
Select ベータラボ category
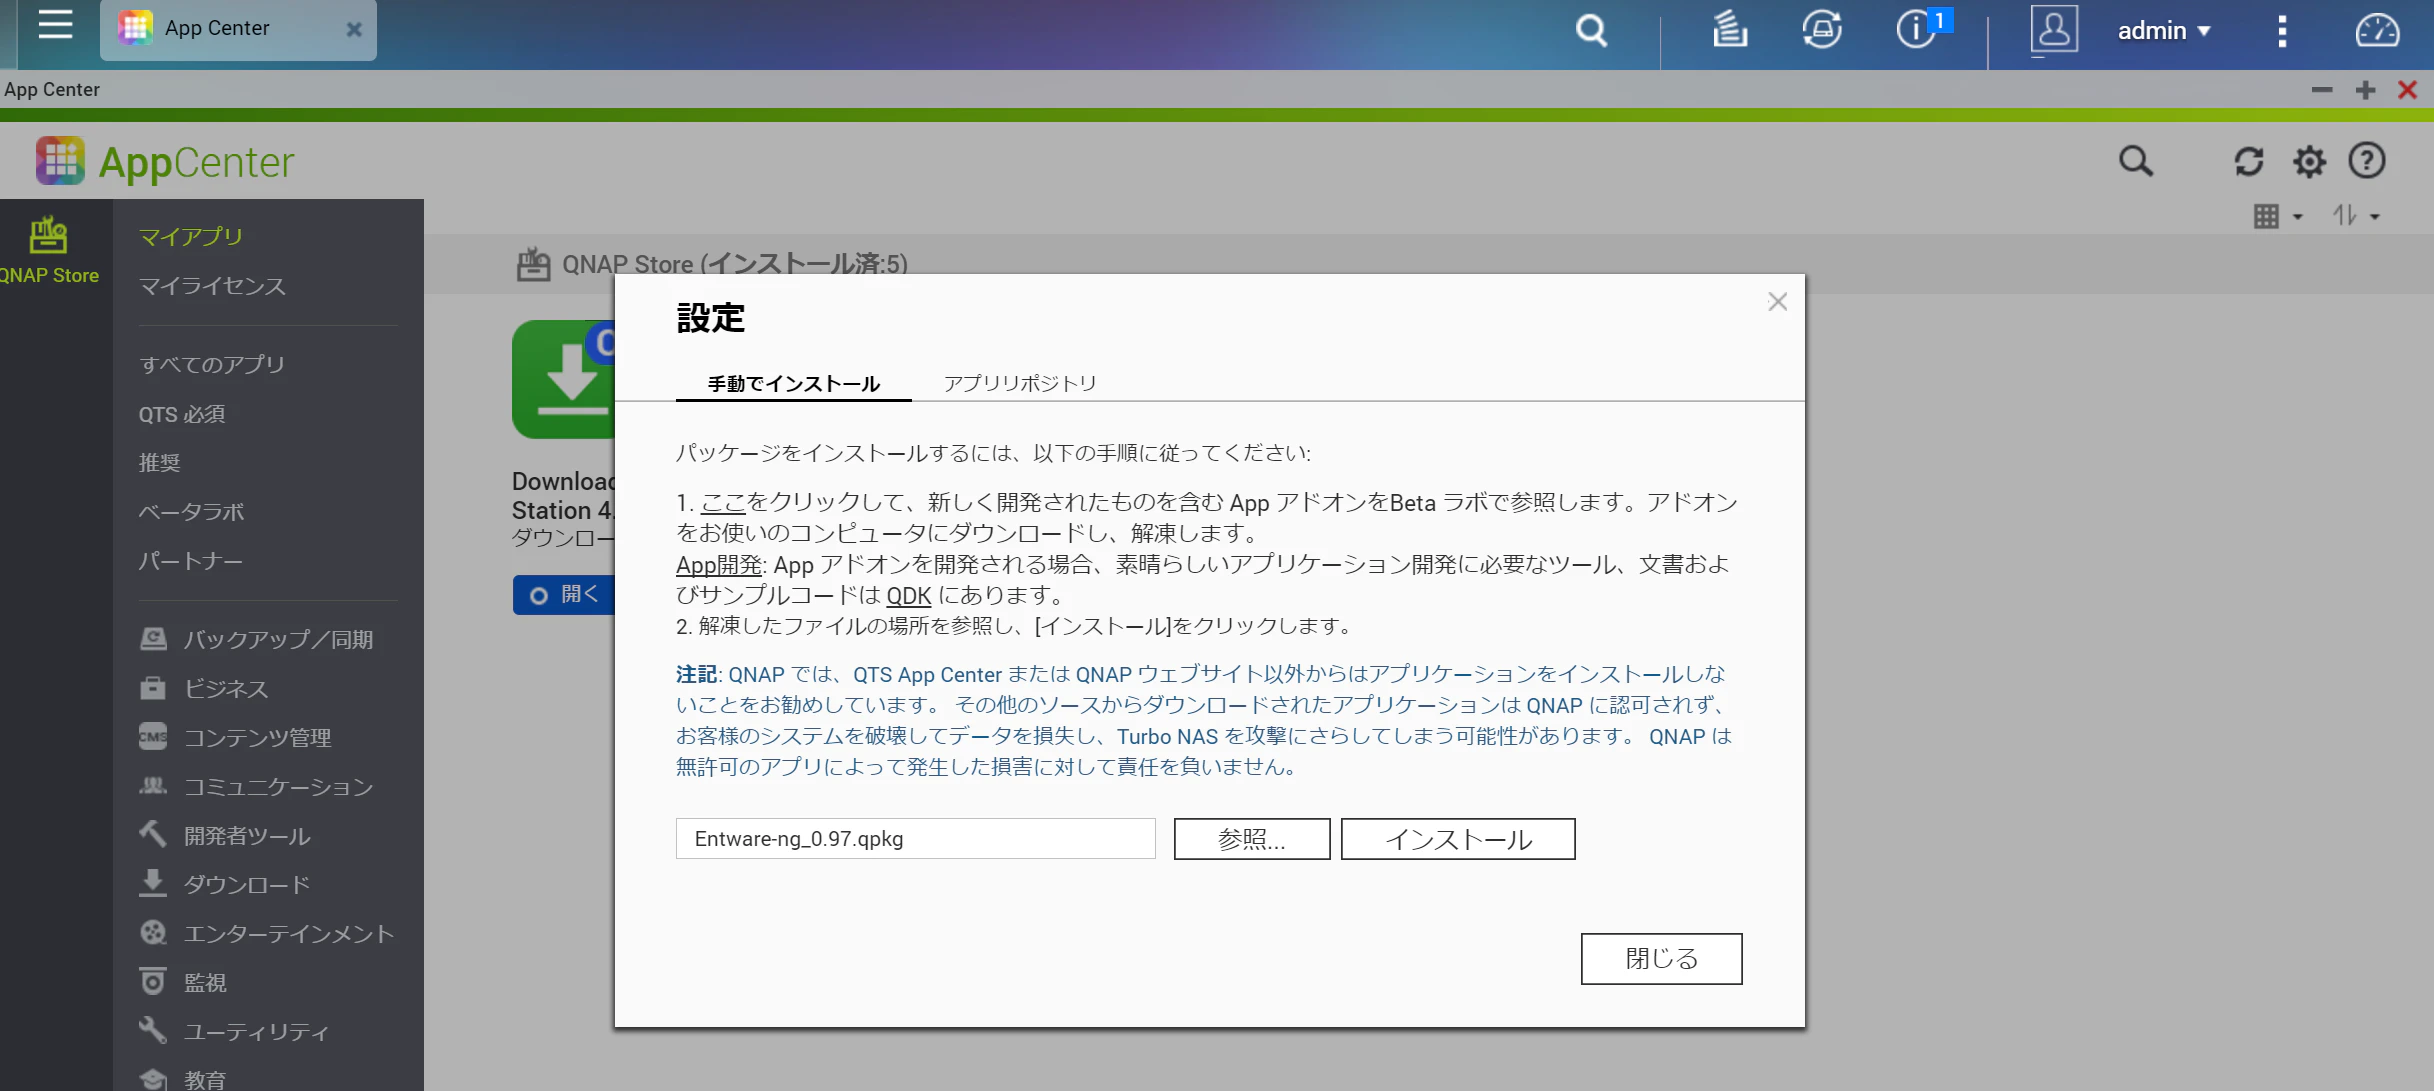pos(191,512)
